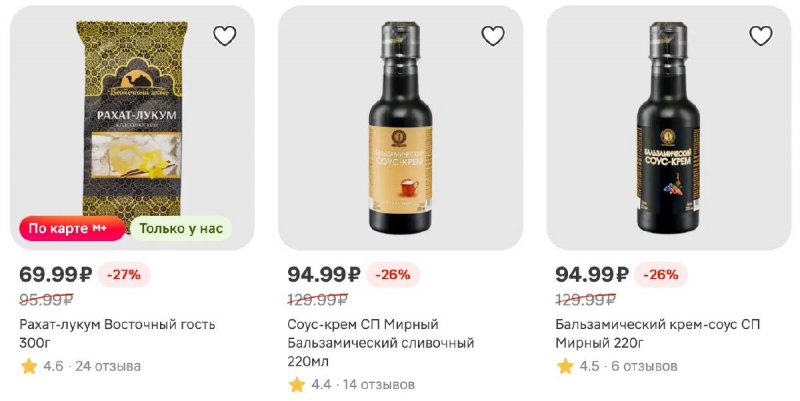The image size is (800, 401).
Task: Open the сливочный соус-крем bottle image
Action: click(400, 125)
